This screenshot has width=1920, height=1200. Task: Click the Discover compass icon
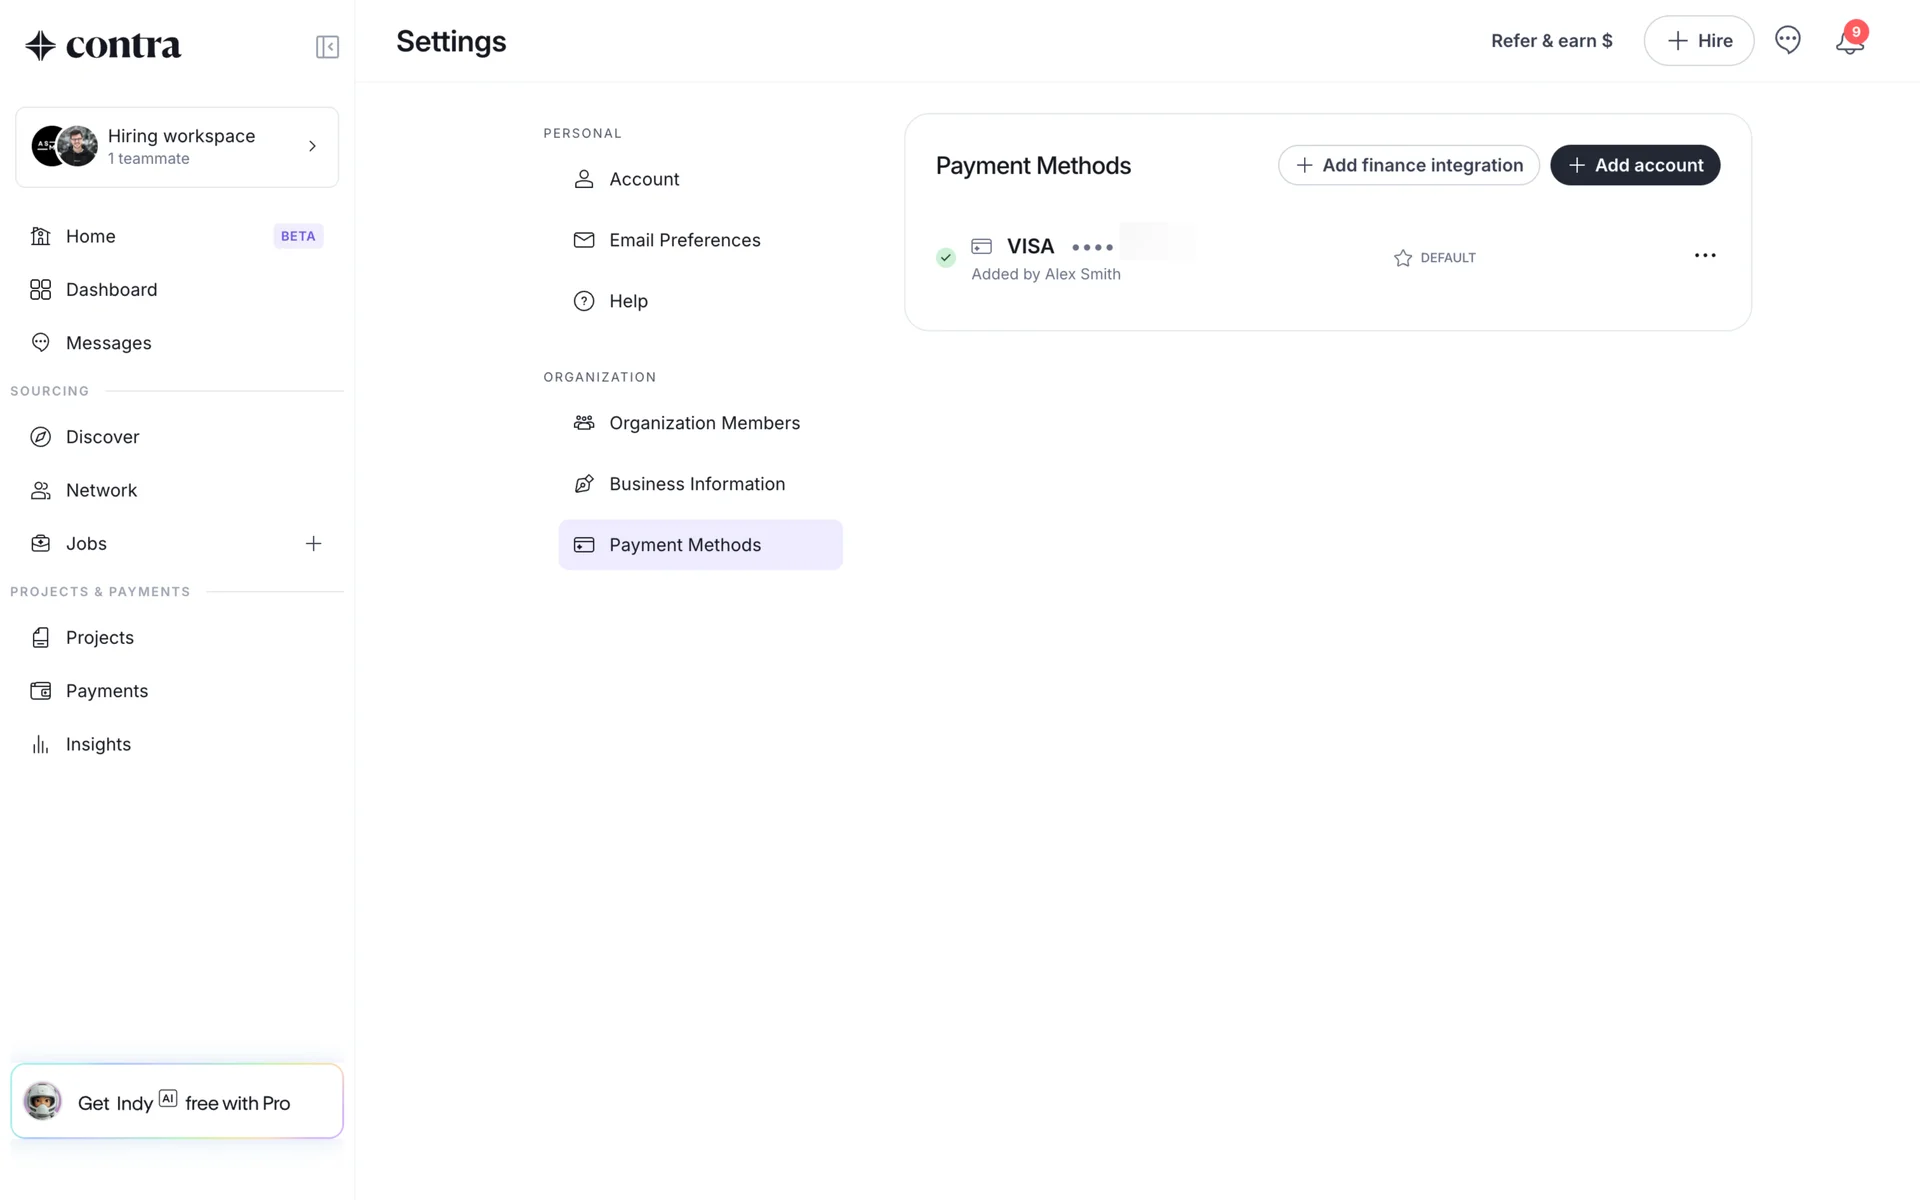click(41, 437)
